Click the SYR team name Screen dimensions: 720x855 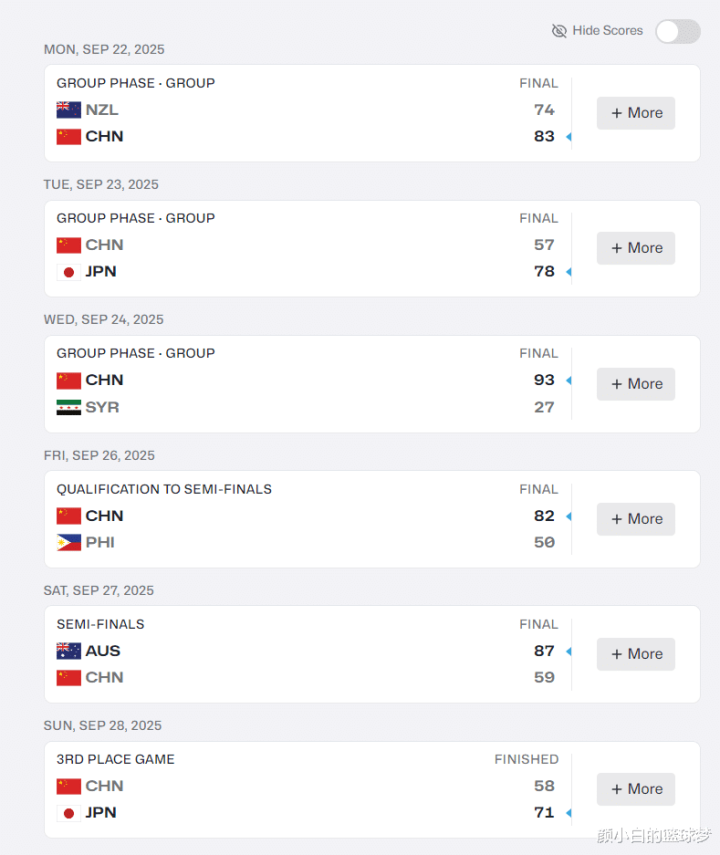(102, 407)
